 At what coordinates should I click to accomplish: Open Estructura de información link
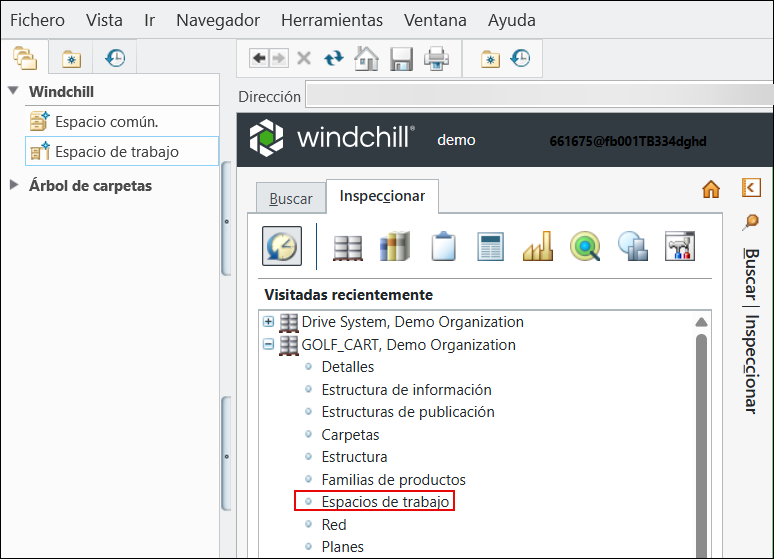(x=406, y=390)
